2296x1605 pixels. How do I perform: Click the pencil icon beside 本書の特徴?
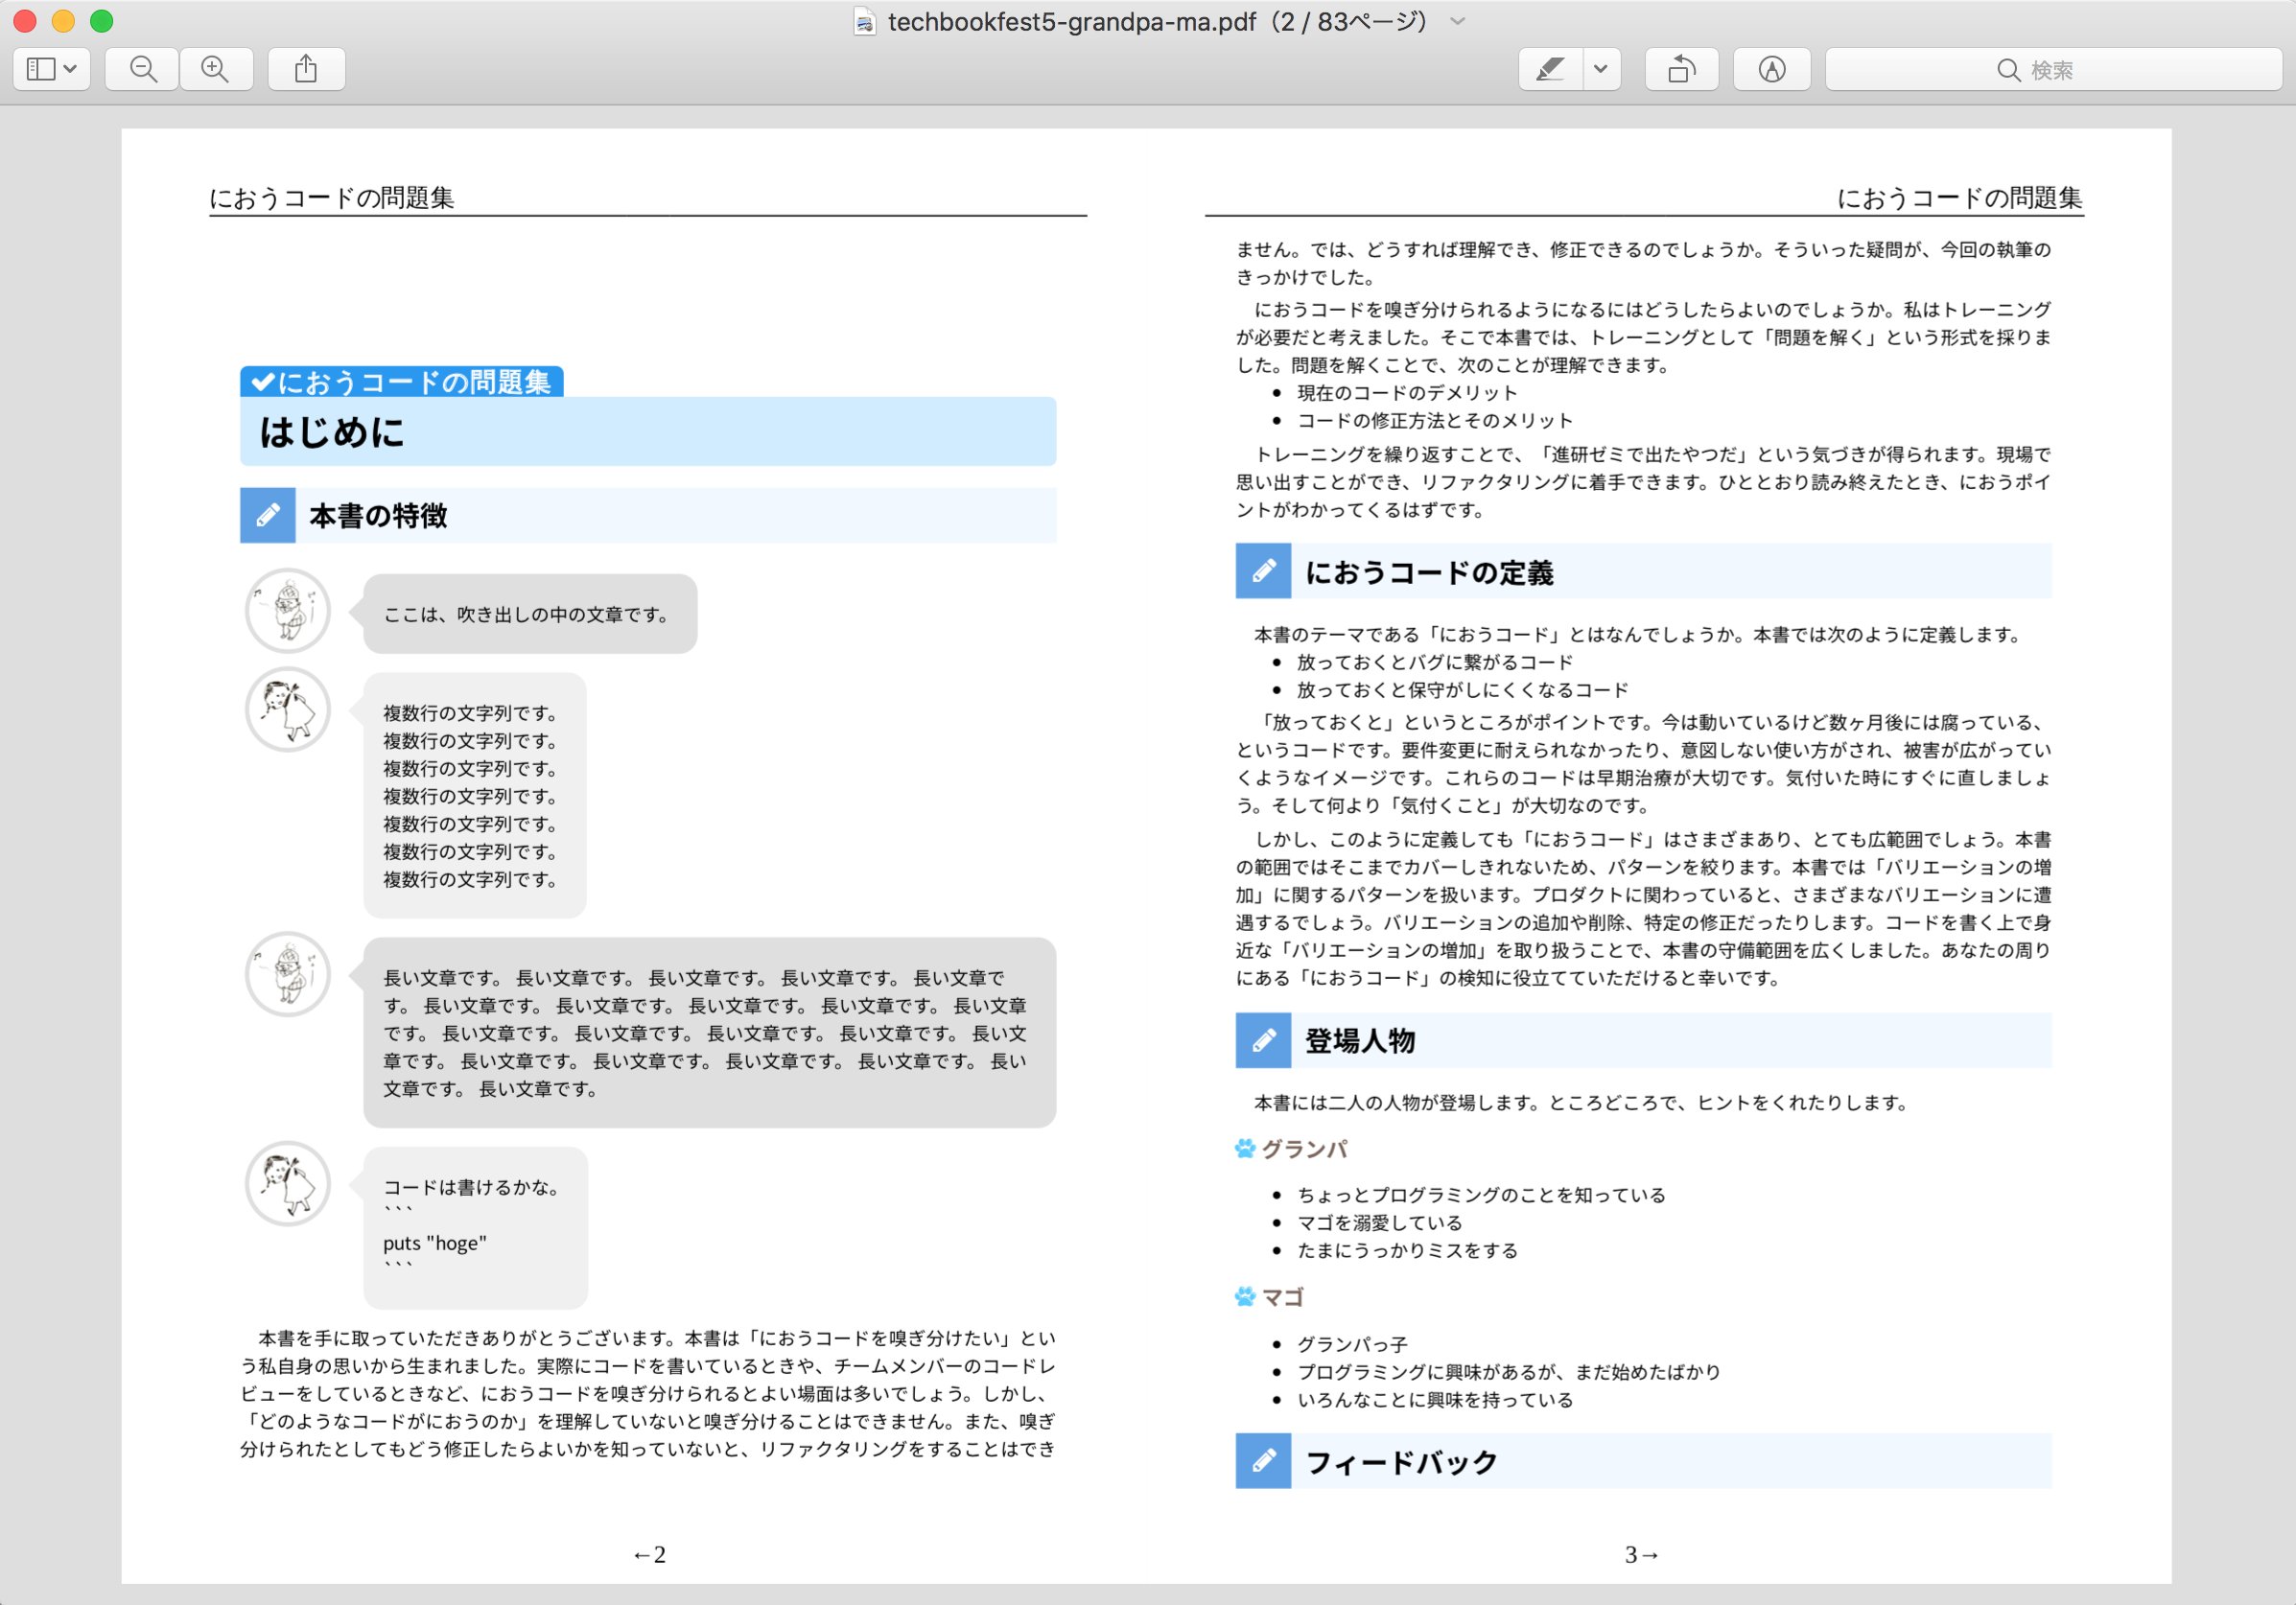tap(268, 515)
